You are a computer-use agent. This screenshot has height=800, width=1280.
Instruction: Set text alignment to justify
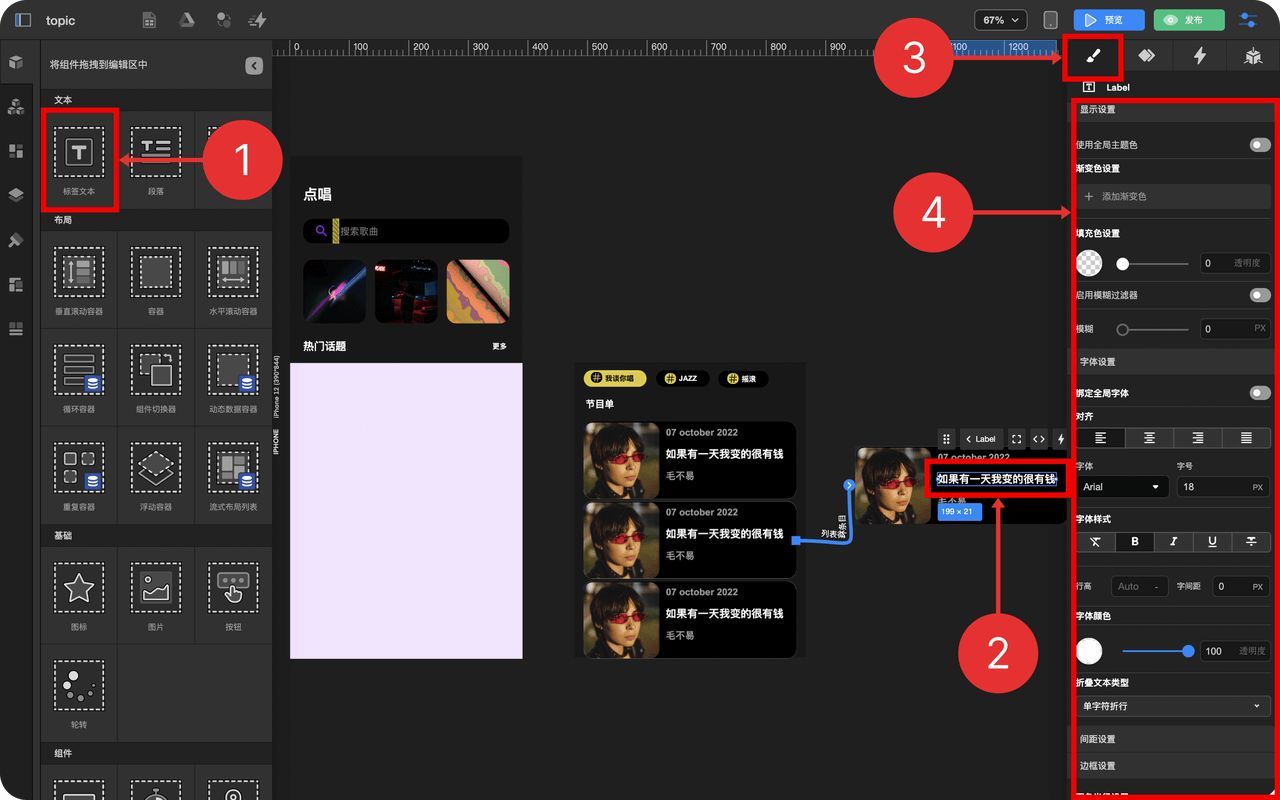[1247, 438]
